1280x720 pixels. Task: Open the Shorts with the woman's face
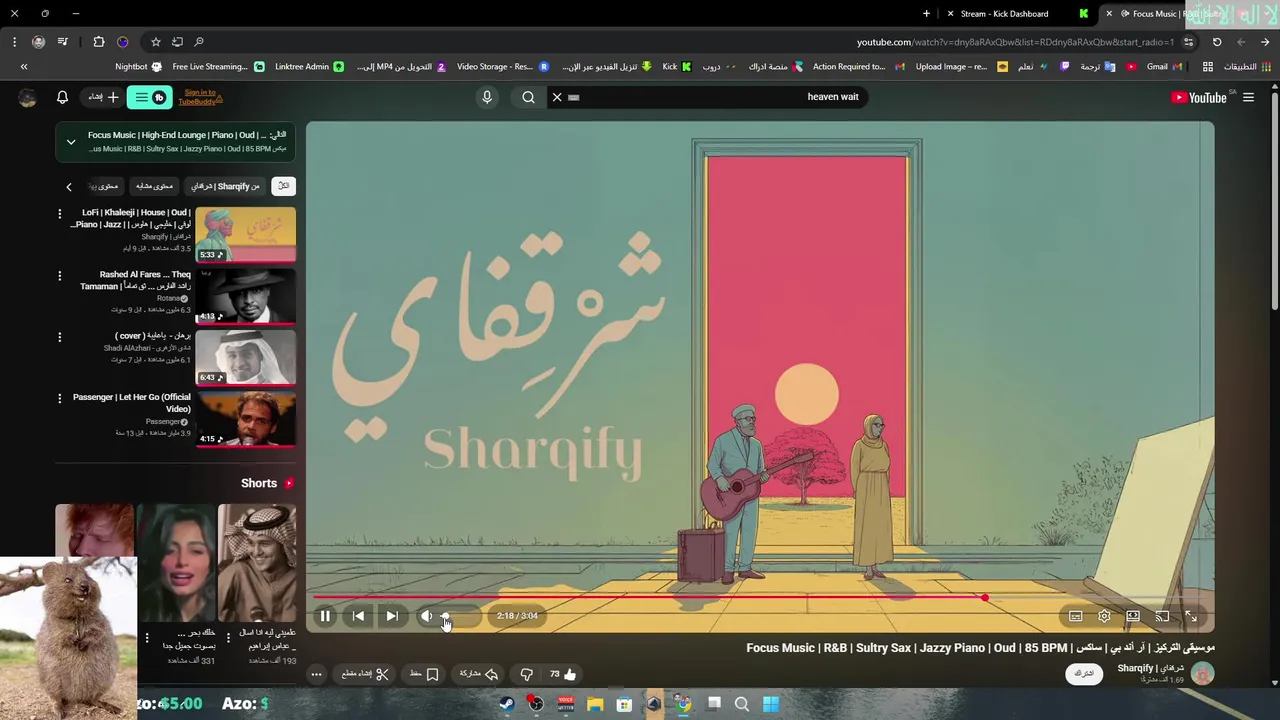point(176,563)
